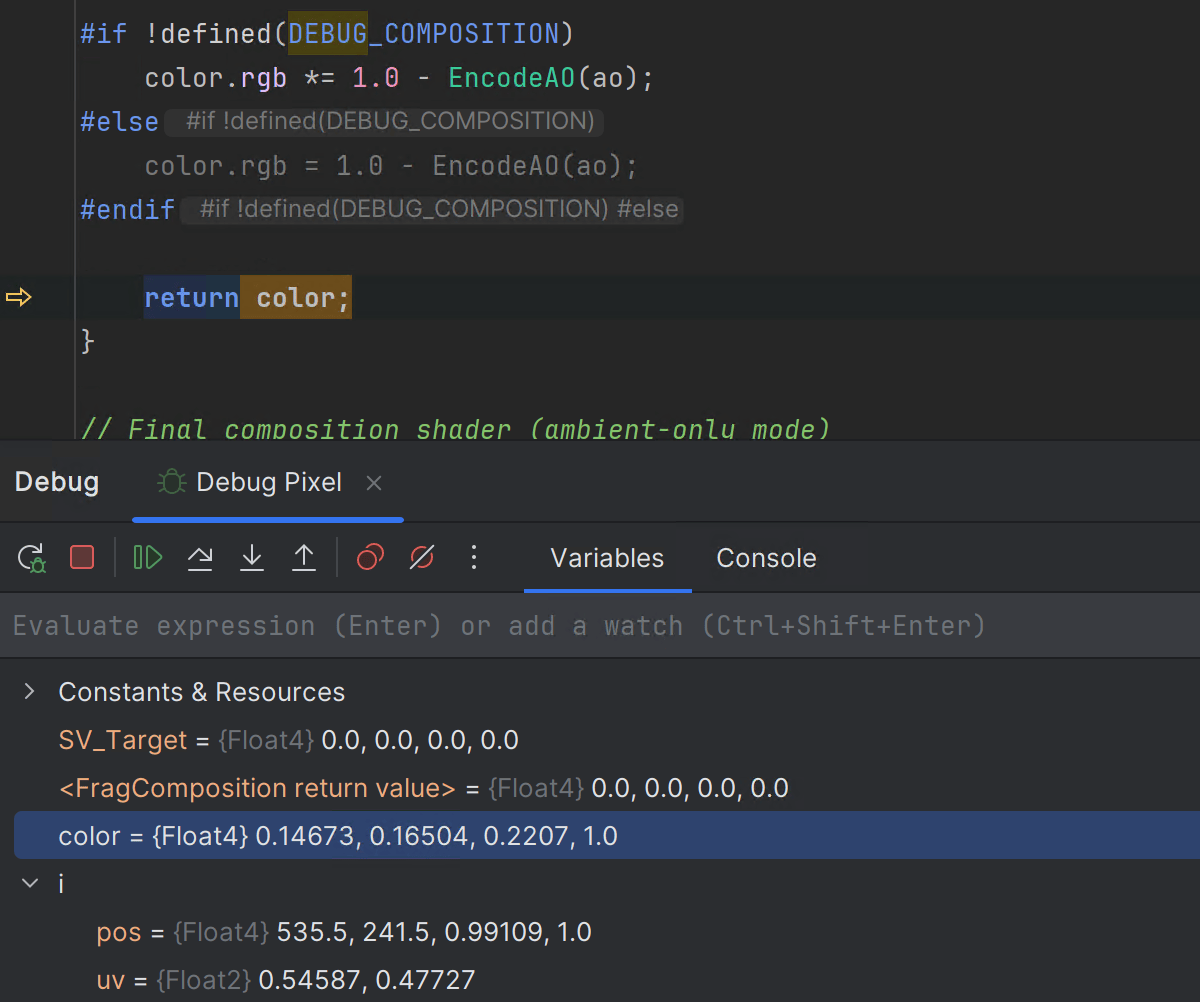1200x1002 pixels.
Task: Focus the Evaluate expression input field
Action: pos(500,626)
